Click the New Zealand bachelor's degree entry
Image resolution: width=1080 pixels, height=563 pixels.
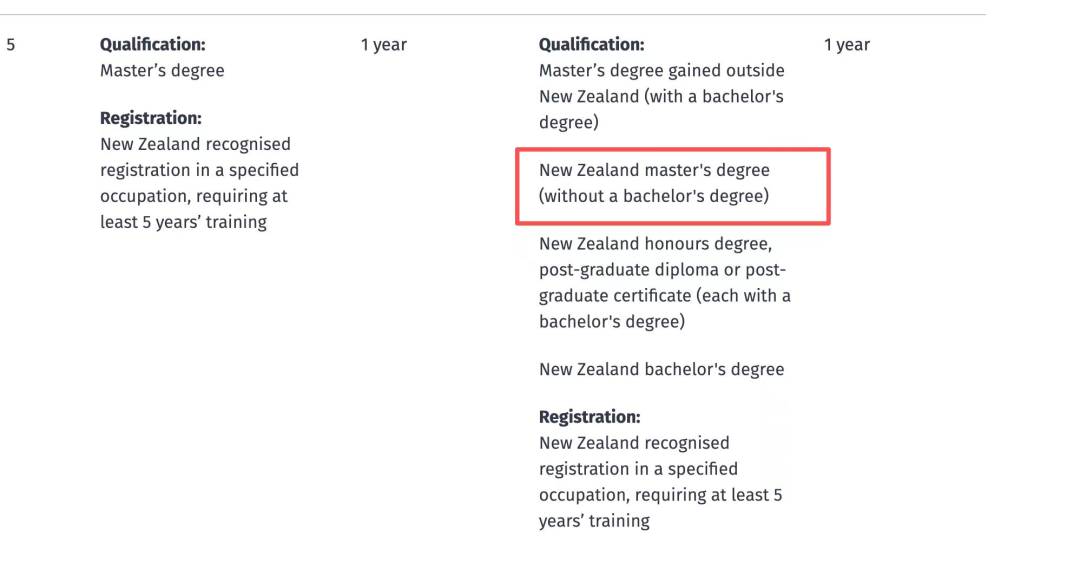(661, 369)
